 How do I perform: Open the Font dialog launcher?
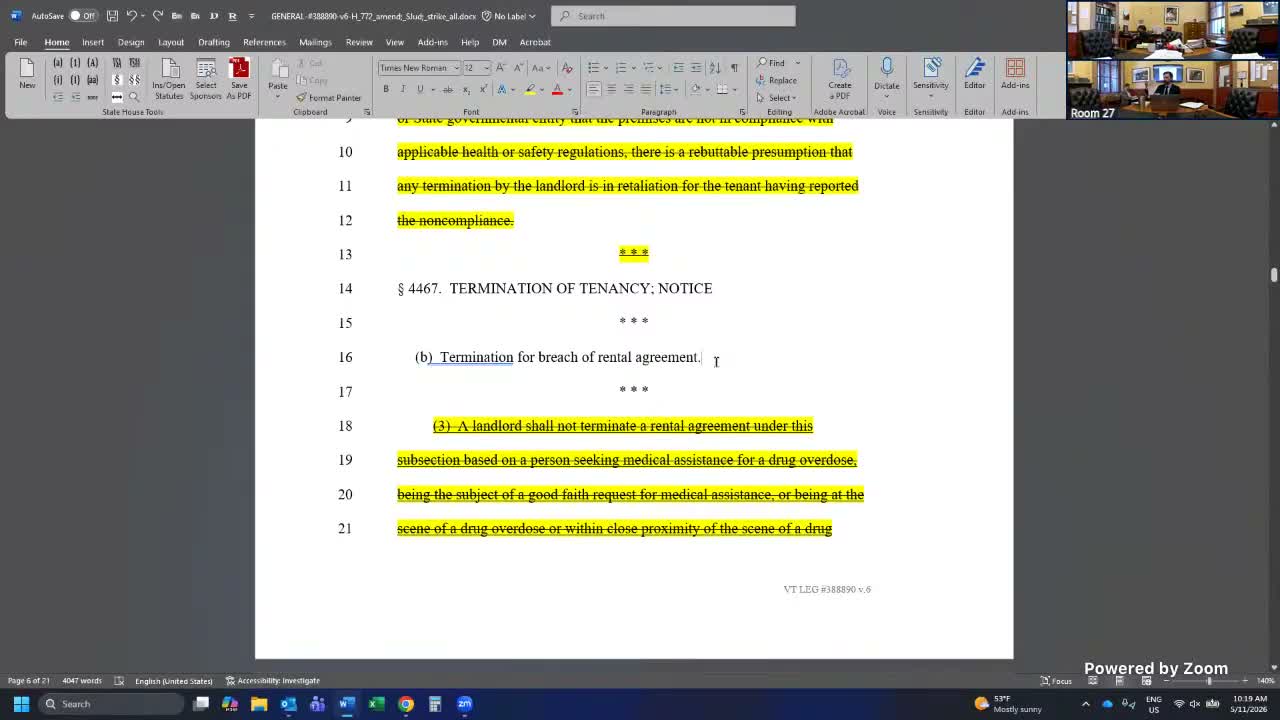pos(574,112)
